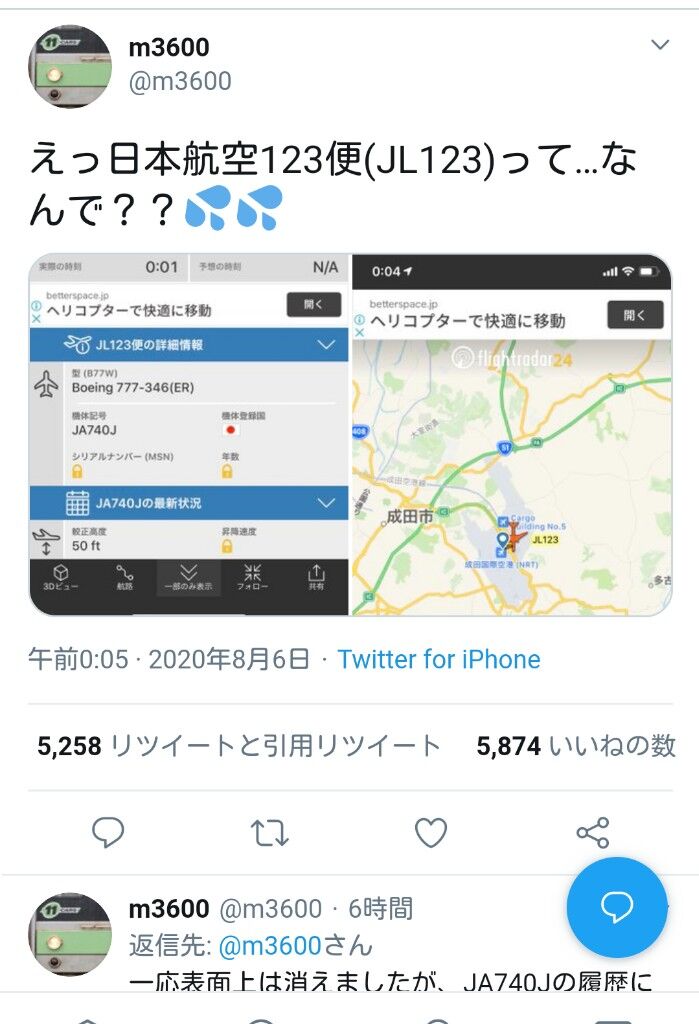Open m3600 avatar on the reply tweet
This screenshot has width=699, height=1024.
click(70, 935)
